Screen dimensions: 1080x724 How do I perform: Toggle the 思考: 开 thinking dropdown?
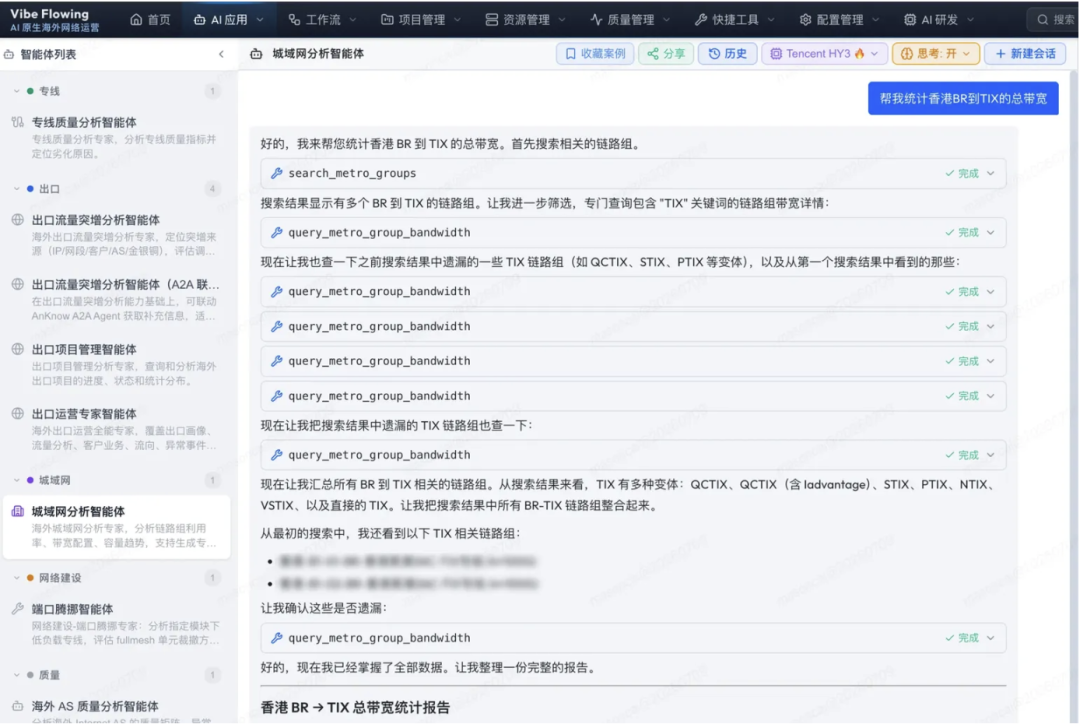point(935,54)
